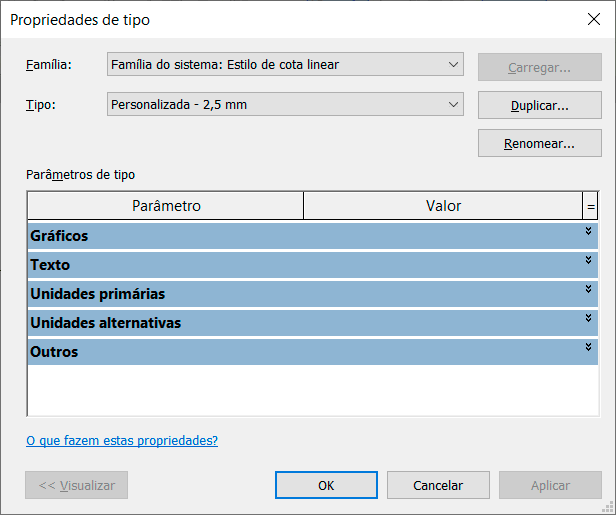Click the Aplicar button

point(550,486)
